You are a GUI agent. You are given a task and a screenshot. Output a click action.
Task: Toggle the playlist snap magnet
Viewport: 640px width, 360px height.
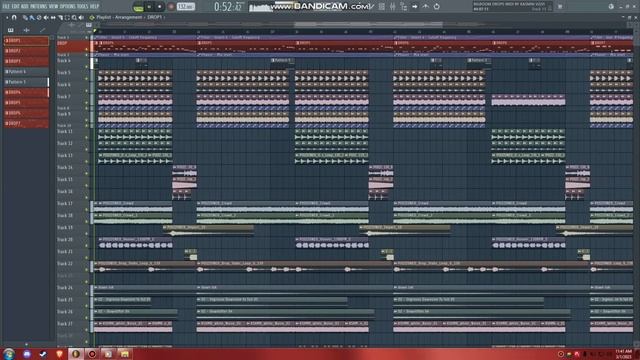pyautogui.click(x=14, y=18)
